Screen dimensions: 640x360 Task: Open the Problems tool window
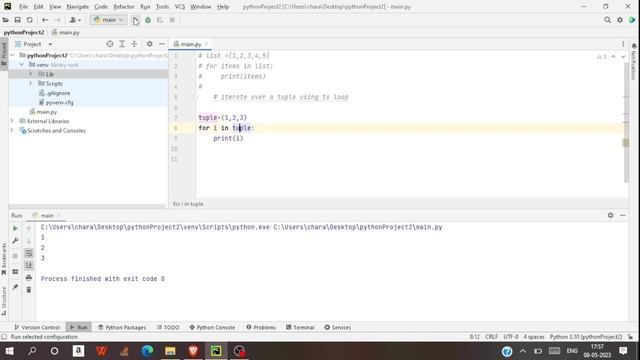(x=261, y=327)
